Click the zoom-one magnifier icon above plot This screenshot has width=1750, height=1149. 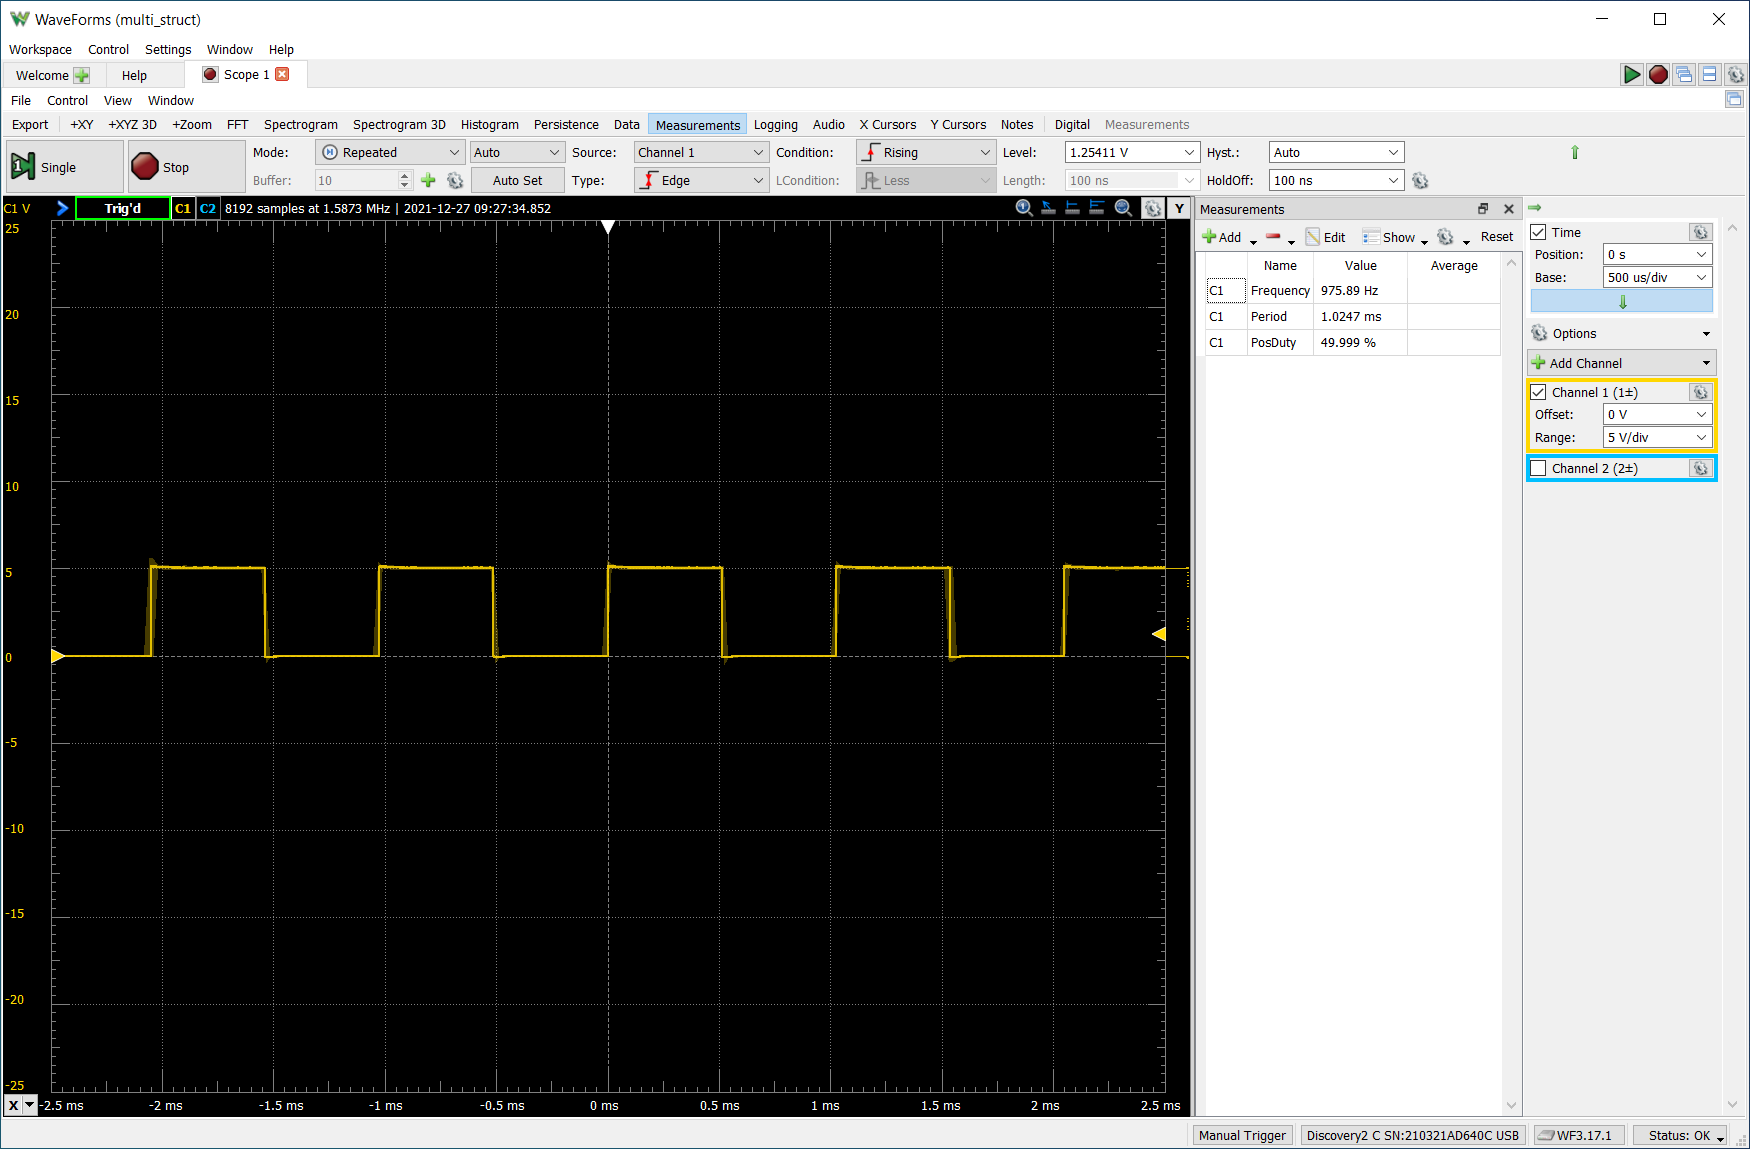coord(1024,208)
